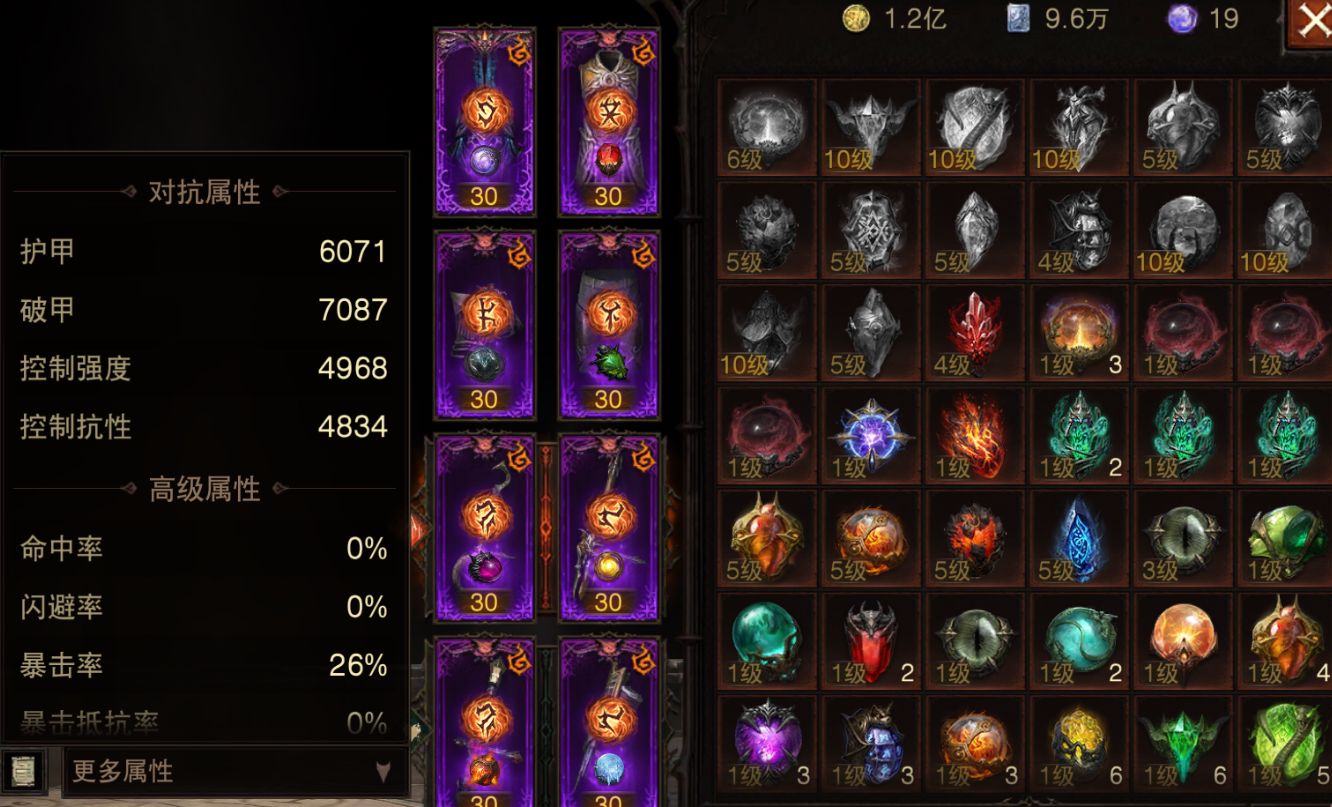Choose the purple gem with count 3
The height and width of the screenshot is (807, 1332).
pos(768,744)
